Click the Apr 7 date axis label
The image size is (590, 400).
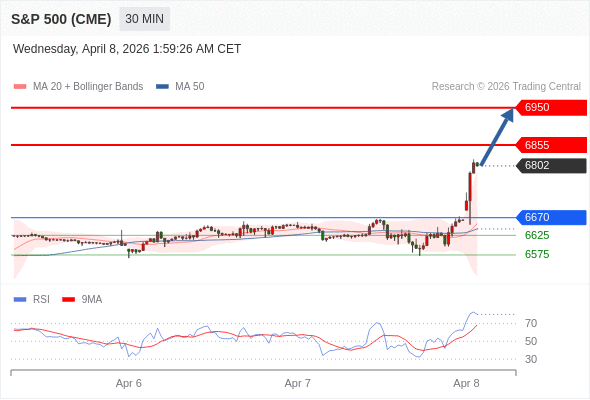point(298,383)
